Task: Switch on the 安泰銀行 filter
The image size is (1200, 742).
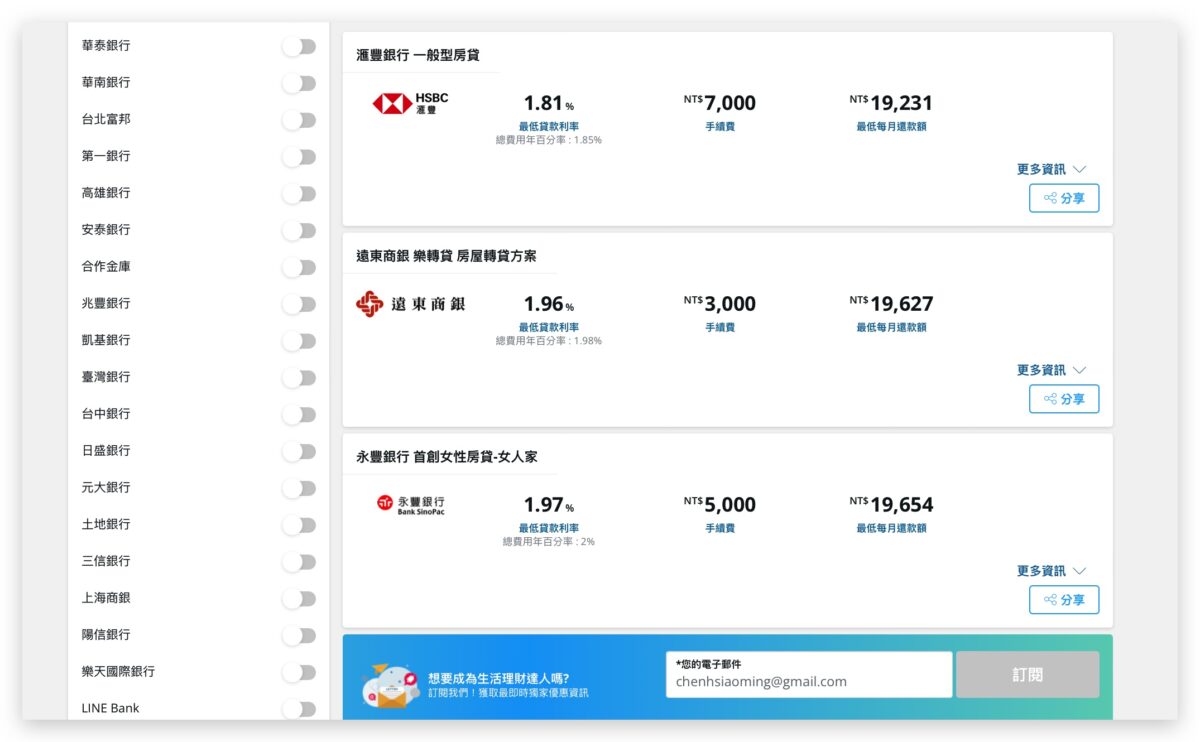Action: (299, 230)
